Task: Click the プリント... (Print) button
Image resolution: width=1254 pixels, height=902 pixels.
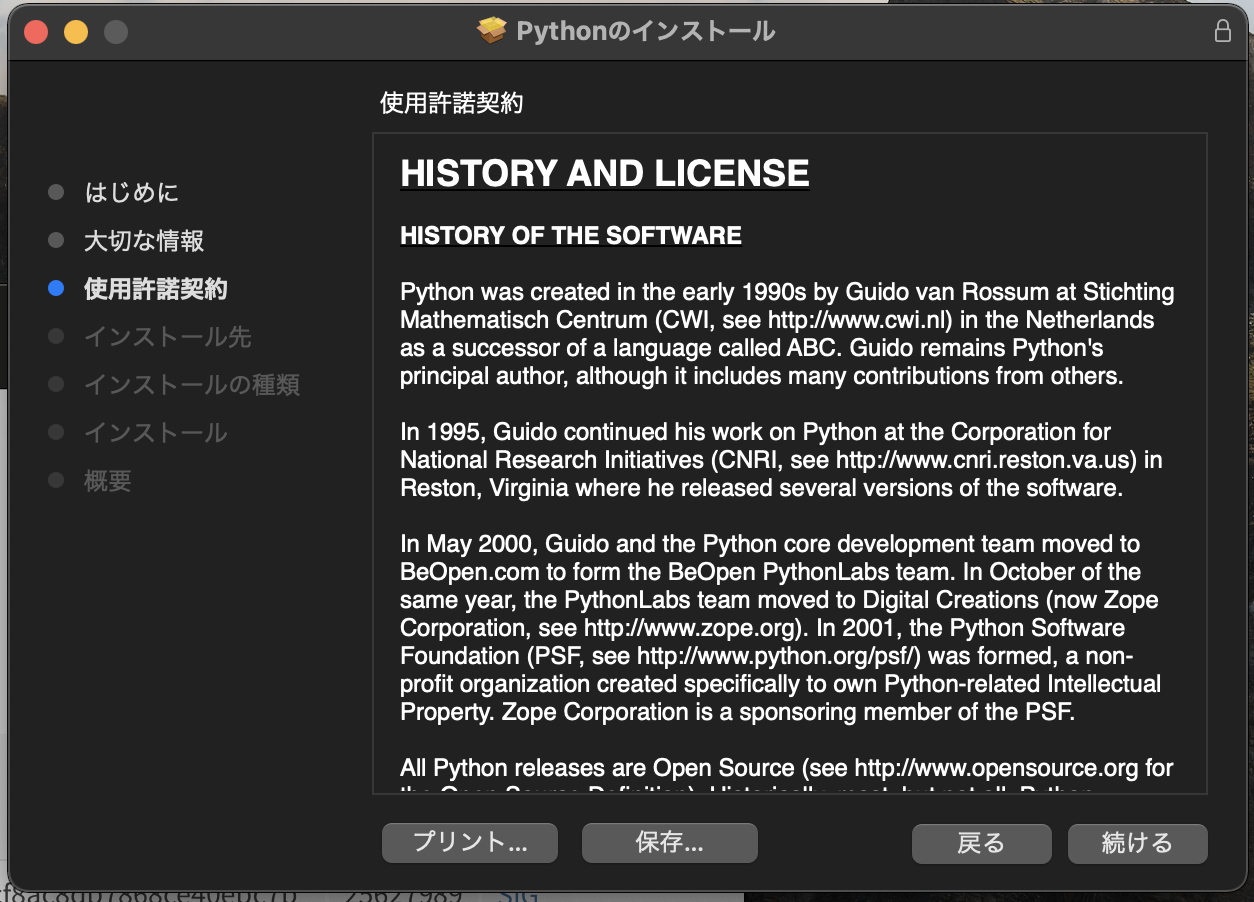Action: point(470,843)
